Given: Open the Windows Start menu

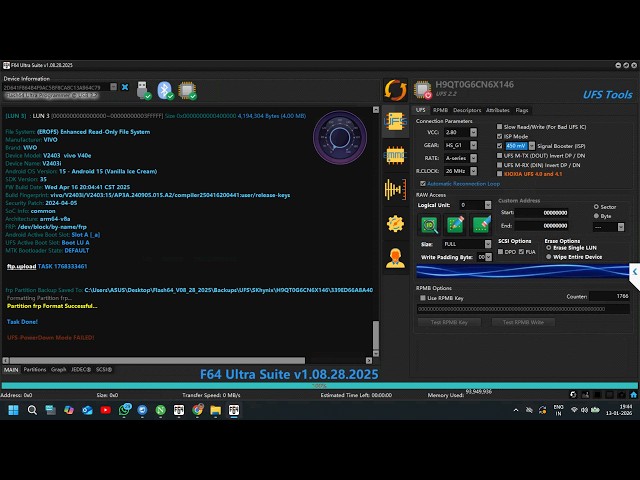Looking at the screenshot, I should (x=13, y=410).
